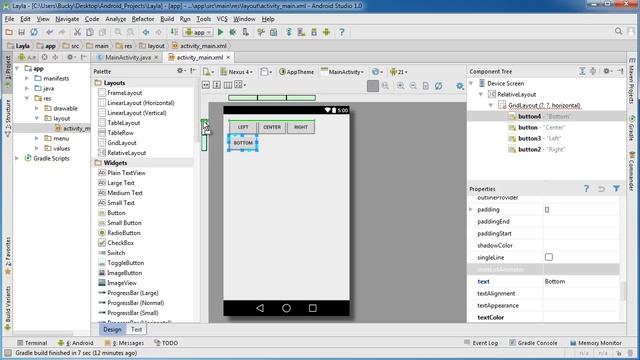Open the app run configuration dropdown
Screen dimensions: 640x360
[x=198, y=32]
